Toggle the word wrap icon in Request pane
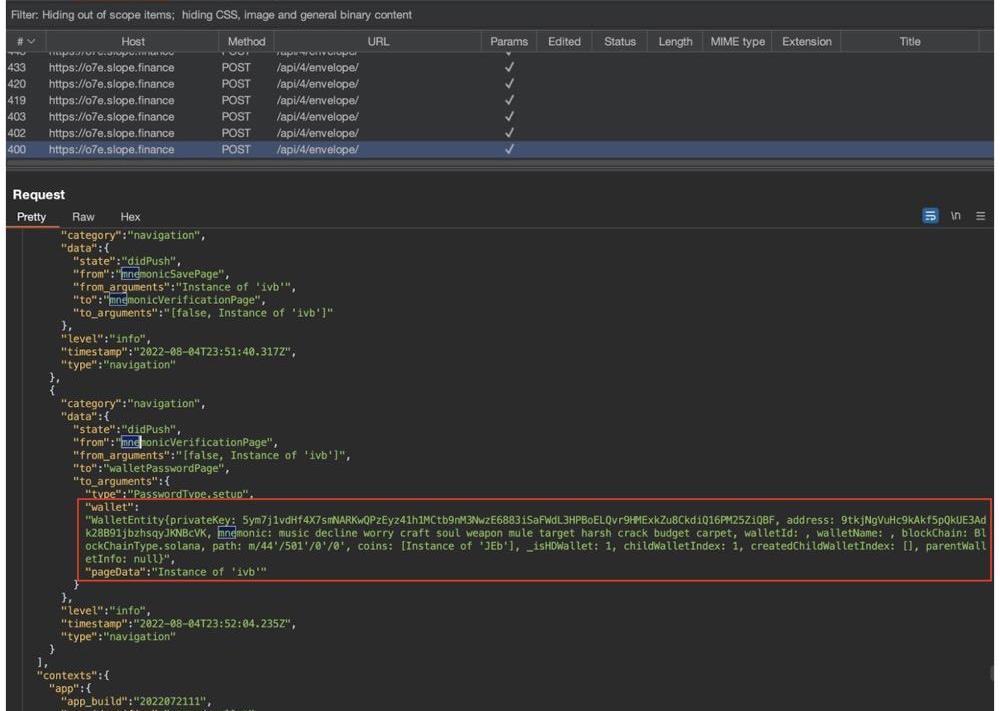 click(x=931, y=216)
